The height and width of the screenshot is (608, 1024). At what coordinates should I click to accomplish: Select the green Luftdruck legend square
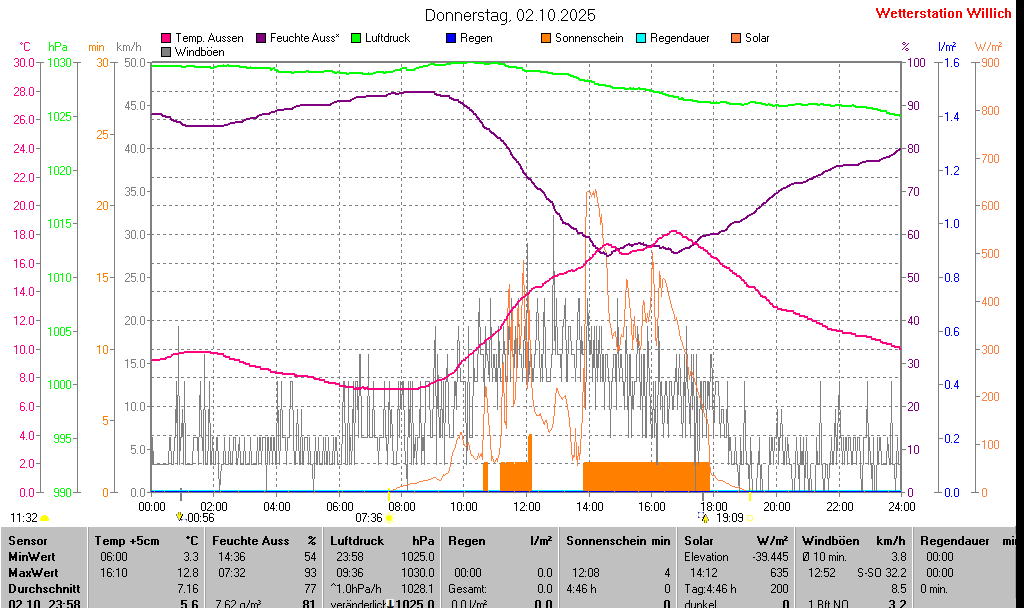(x=355, y=38)
